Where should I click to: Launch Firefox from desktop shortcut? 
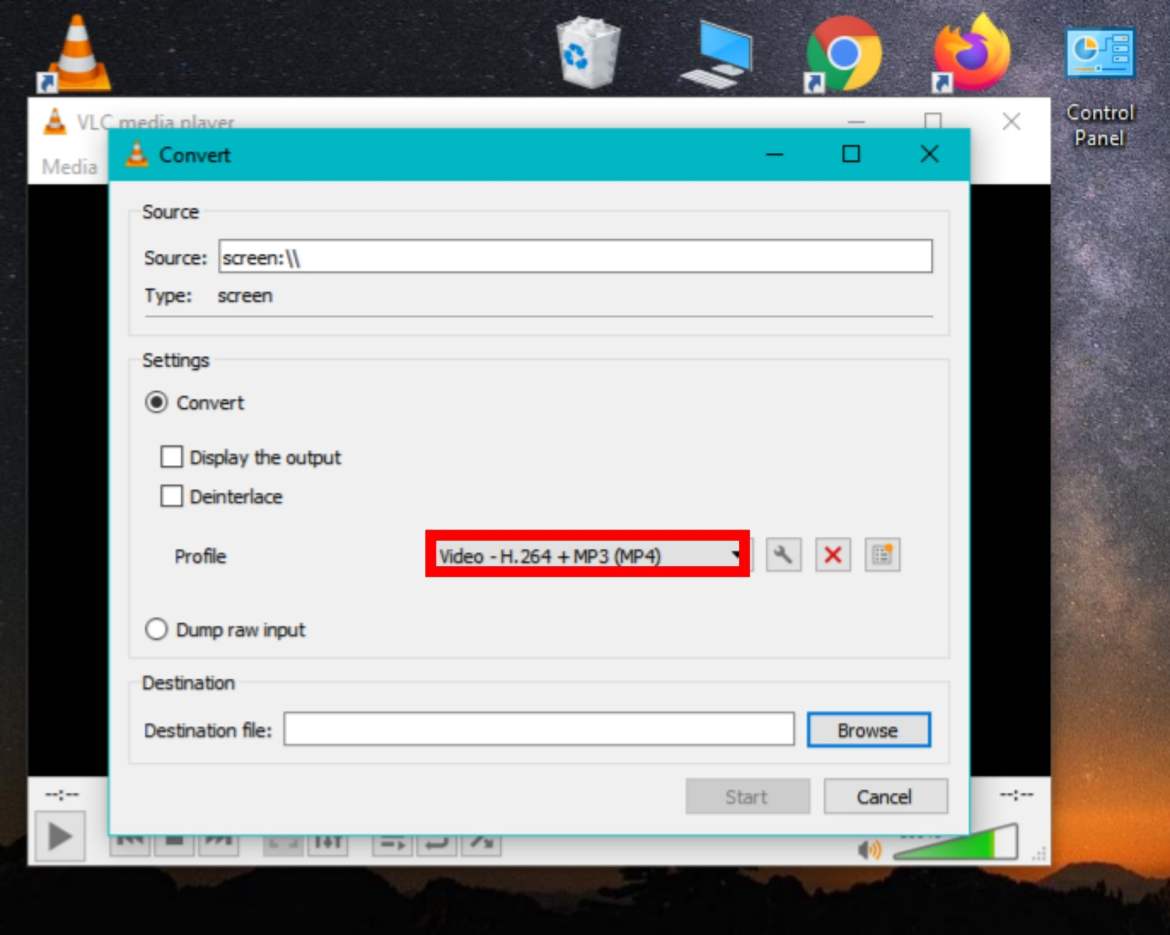971,52
